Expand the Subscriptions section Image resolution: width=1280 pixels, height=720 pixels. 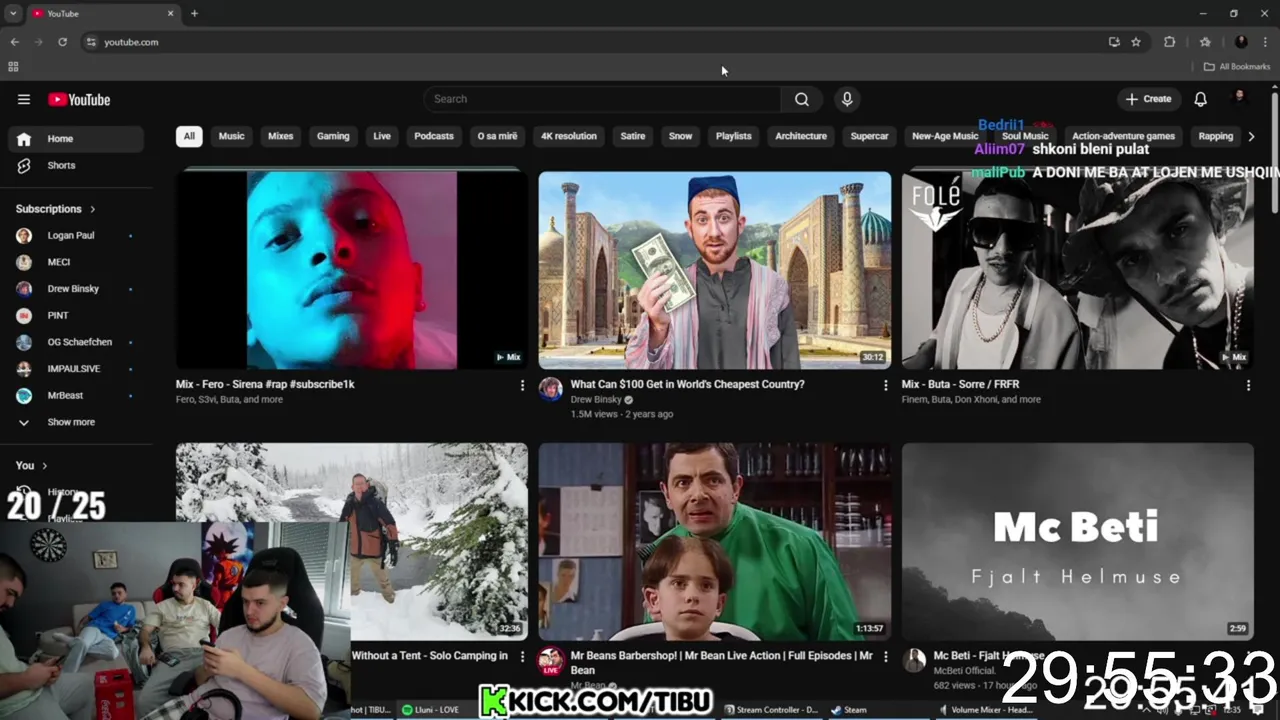pyautogui.click(x=56, y=209)
